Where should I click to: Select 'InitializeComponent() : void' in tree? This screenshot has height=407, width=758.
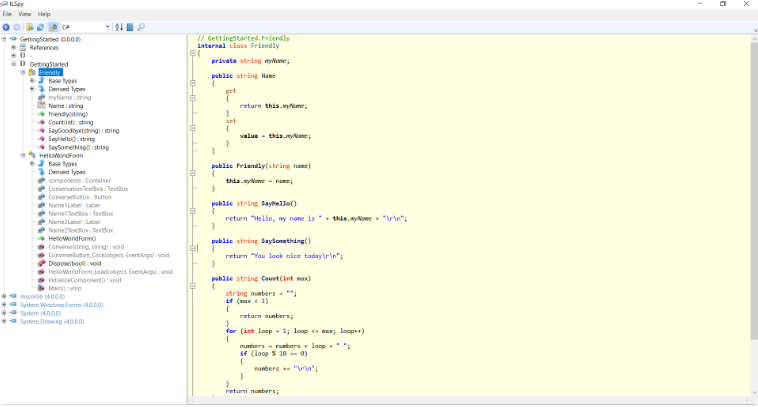[x=85, y=280]
